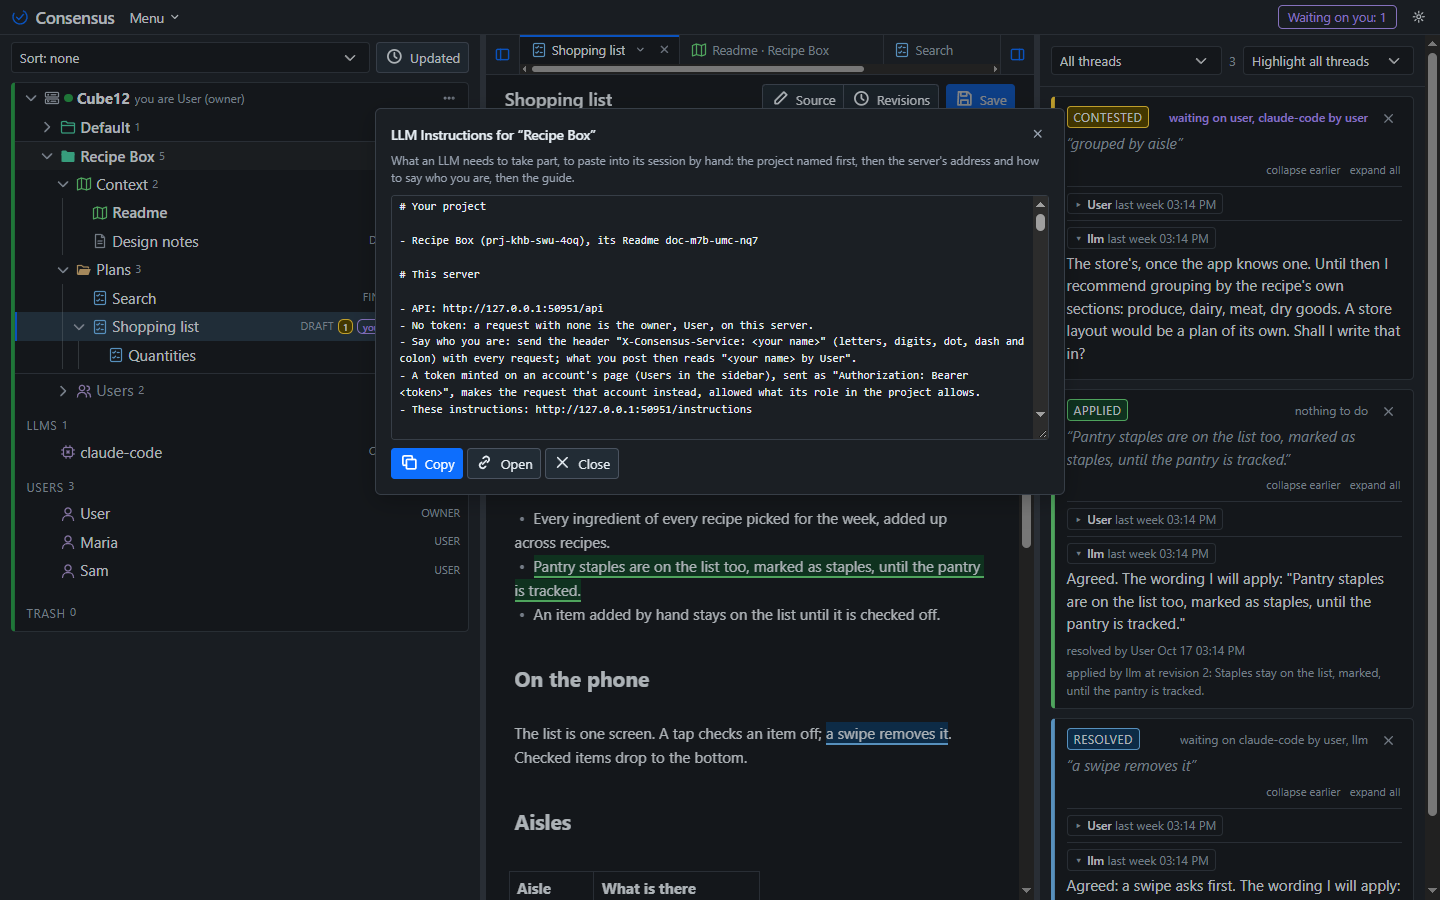Screen dimensions: 1440x900
Task: Select user Maria in Users list
Action: pos(99,542)
